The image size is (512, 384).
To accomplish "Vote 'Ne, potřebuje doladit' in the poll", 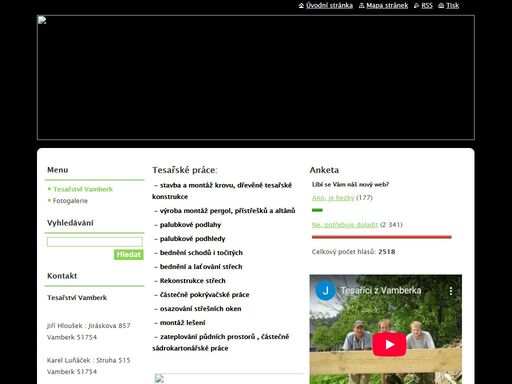I will click(x=345, y=225).
